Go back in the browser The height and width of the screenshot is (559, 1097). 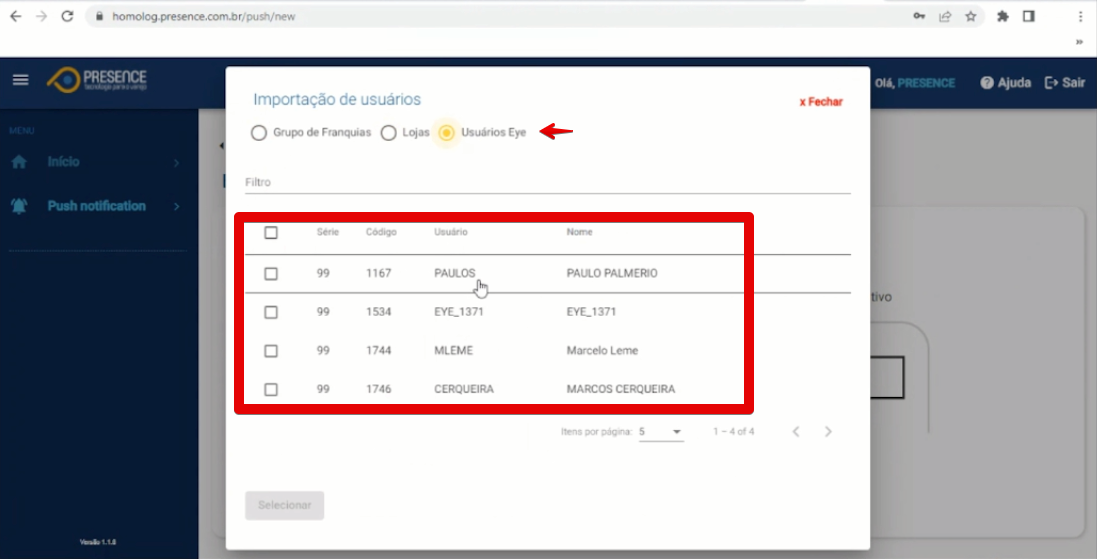(x=15, y=16)
